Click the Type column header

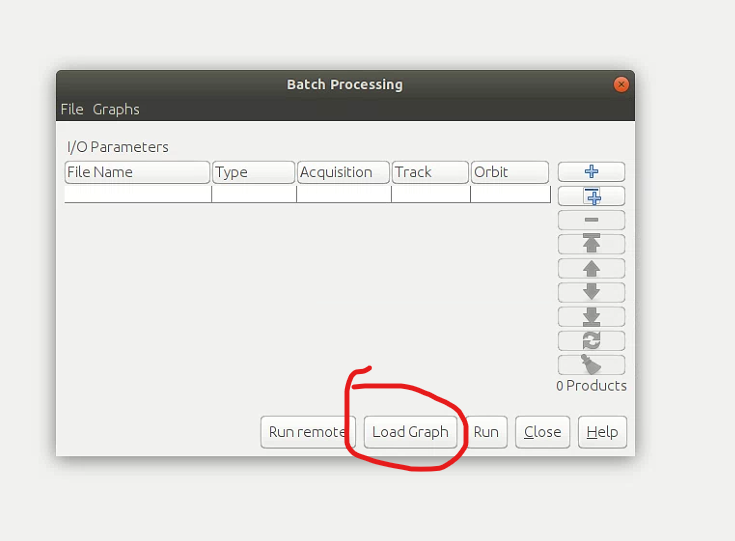pyautogui.click(x=254, y=172)
